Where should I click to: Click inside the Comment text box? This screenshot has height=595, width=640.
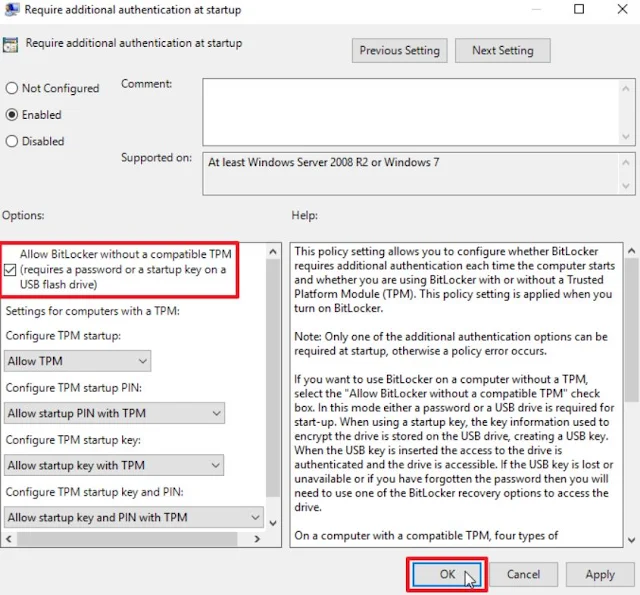pyautogui.click(x=411, y=112)
